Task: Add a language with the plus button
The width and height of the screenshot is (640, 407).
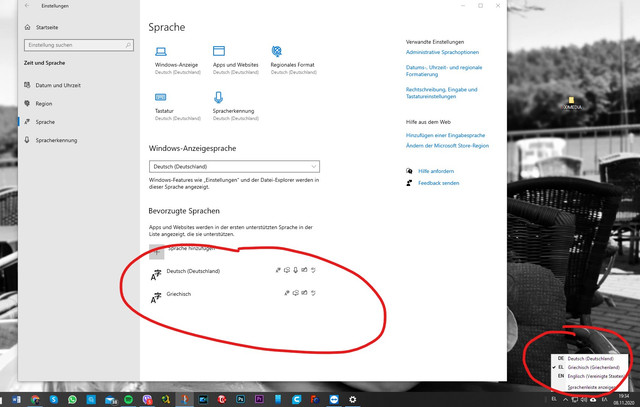Action: point(156,252)
